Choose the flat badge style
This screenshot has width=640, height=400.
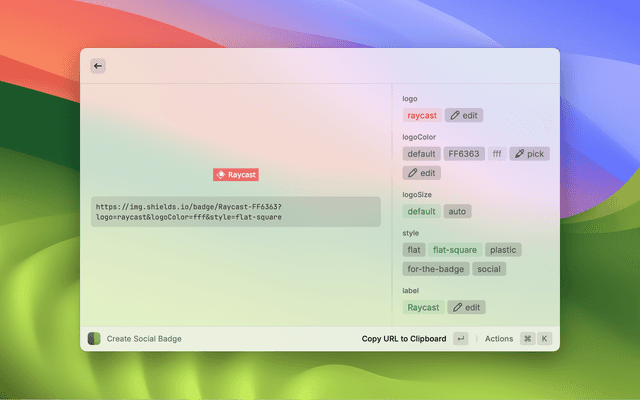coord(414,250)
